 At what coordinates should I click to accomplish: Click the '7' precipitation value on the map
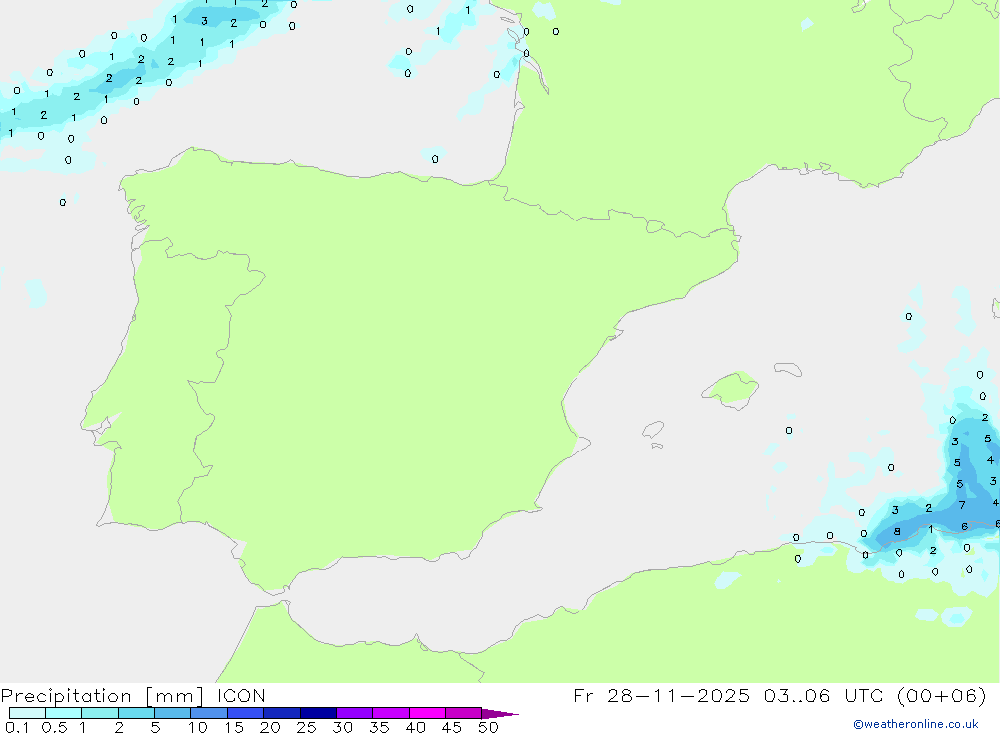click(x=962, y=505)
